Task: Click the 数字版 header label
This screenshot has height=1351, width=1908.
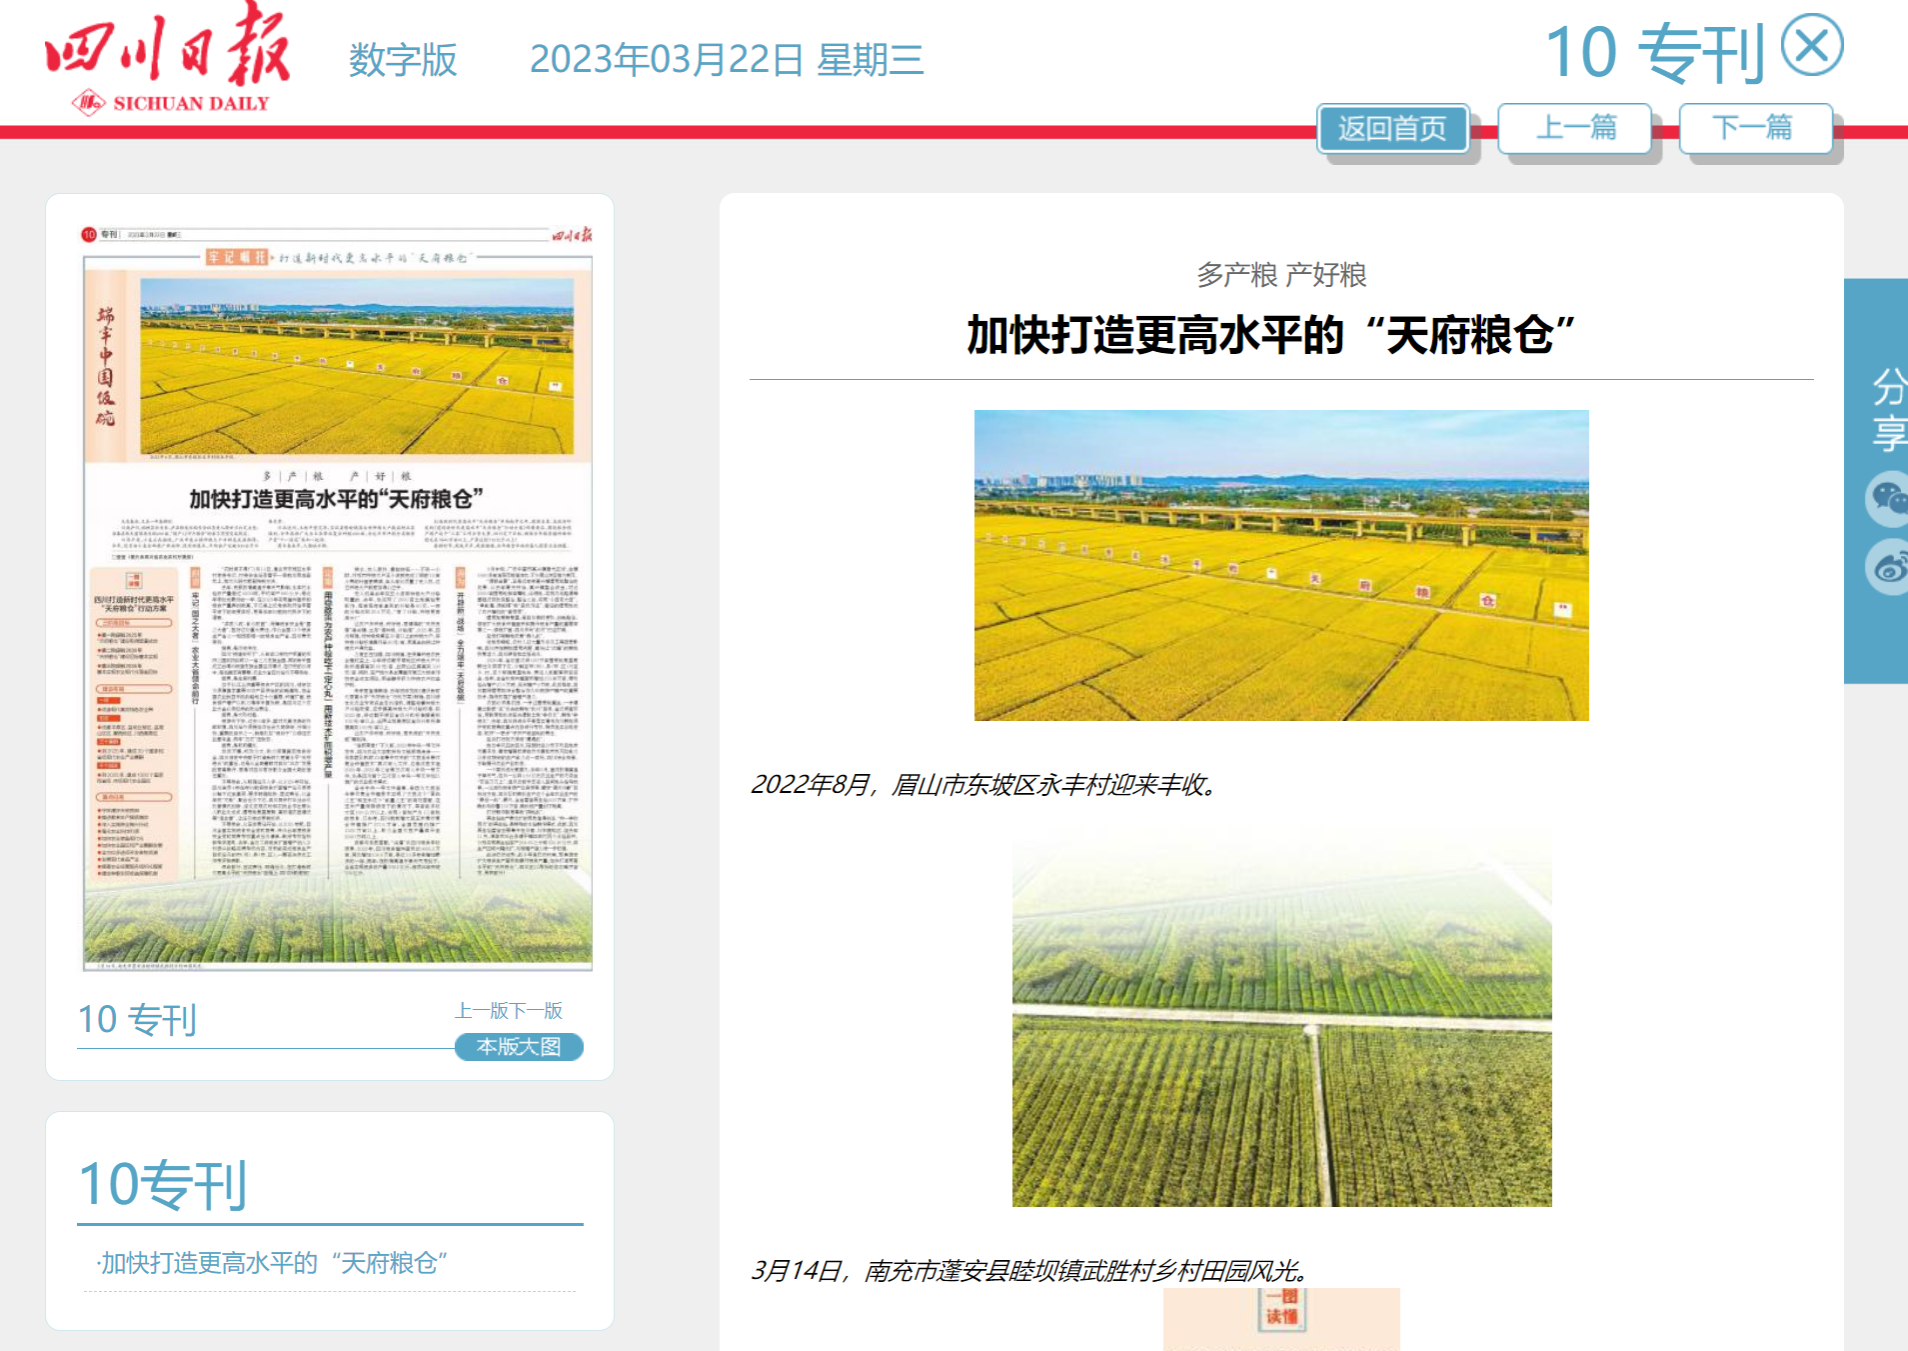Action: (403, 60)
